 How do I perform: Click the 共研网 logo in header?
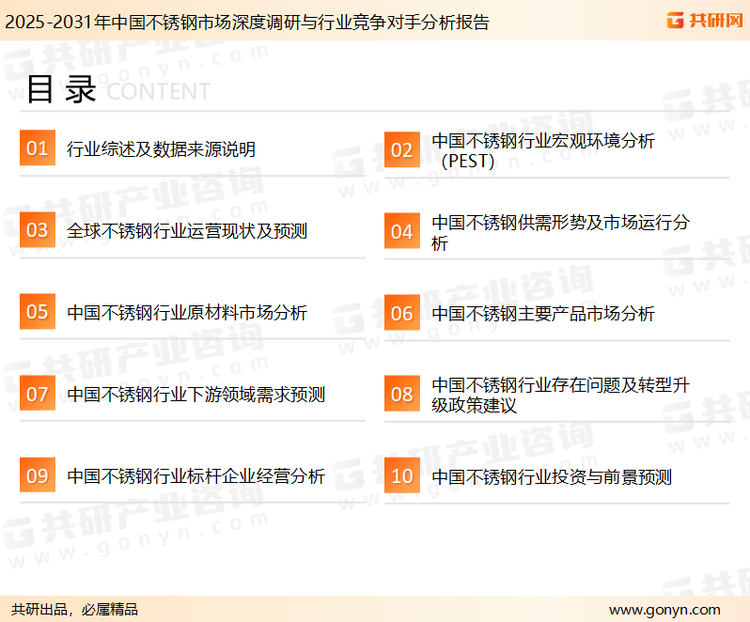point(705,20)
